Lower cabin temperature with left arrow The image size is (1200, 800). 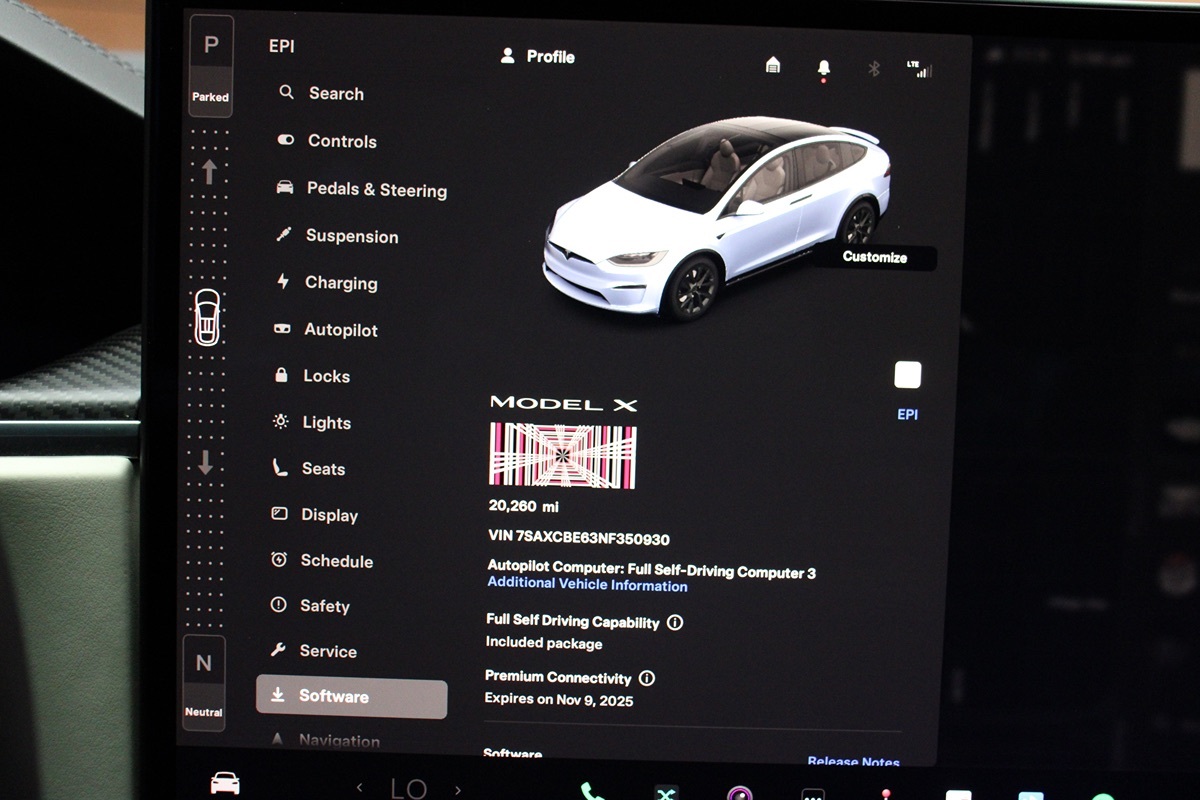360,787
